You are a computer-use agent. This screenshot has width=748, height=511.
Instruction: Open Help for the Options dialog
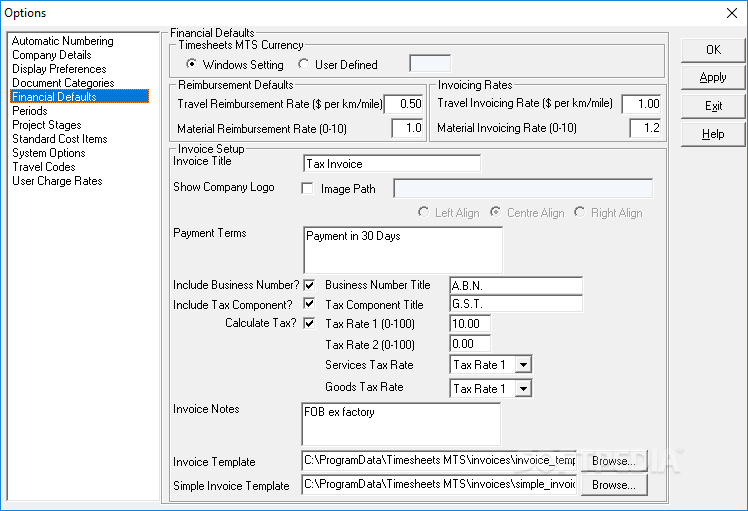713,134
